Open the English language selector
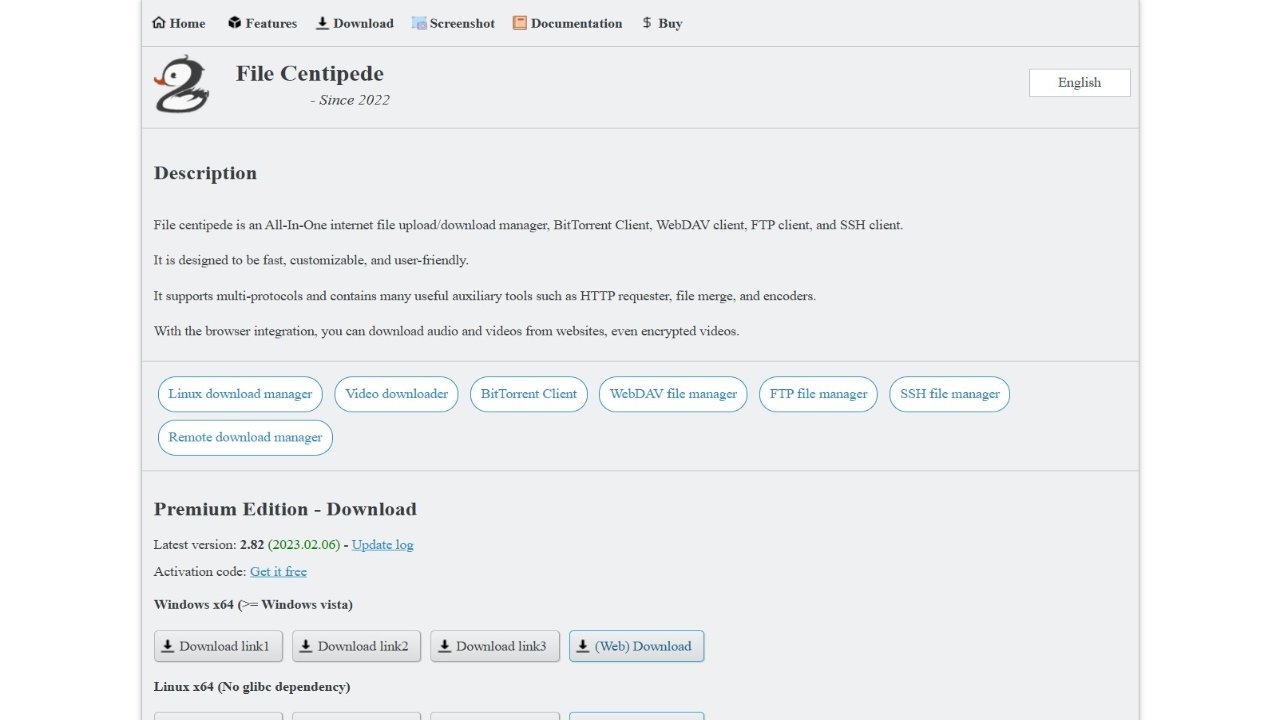The width and height of the screenshot is (1280, 720). click(1080, 83)
